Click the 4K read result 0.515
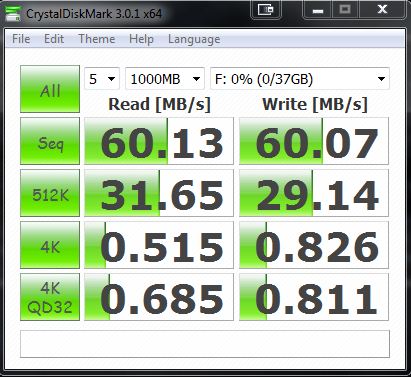The height and width of the screenshot is (377, 411). click(x=159, y=245)
